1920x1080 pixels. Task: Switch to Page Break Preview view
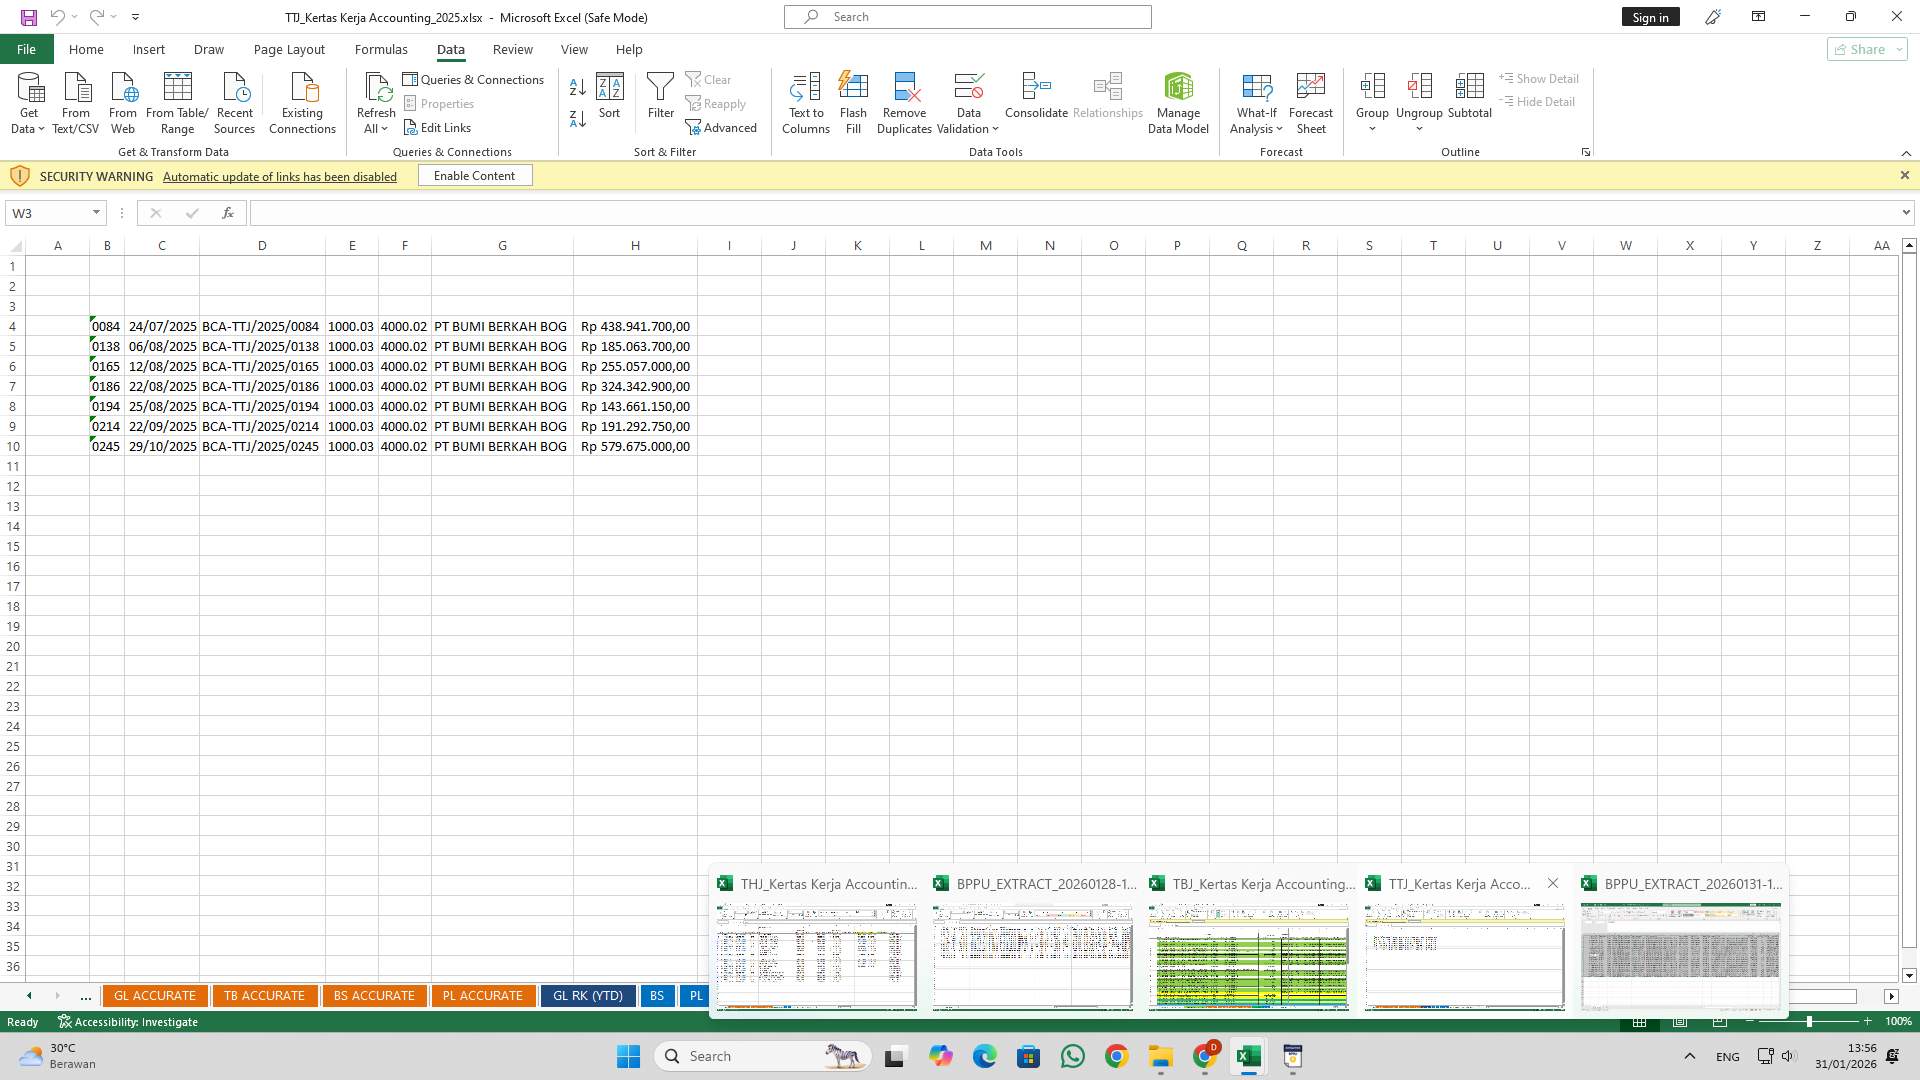point(1720,1021)
